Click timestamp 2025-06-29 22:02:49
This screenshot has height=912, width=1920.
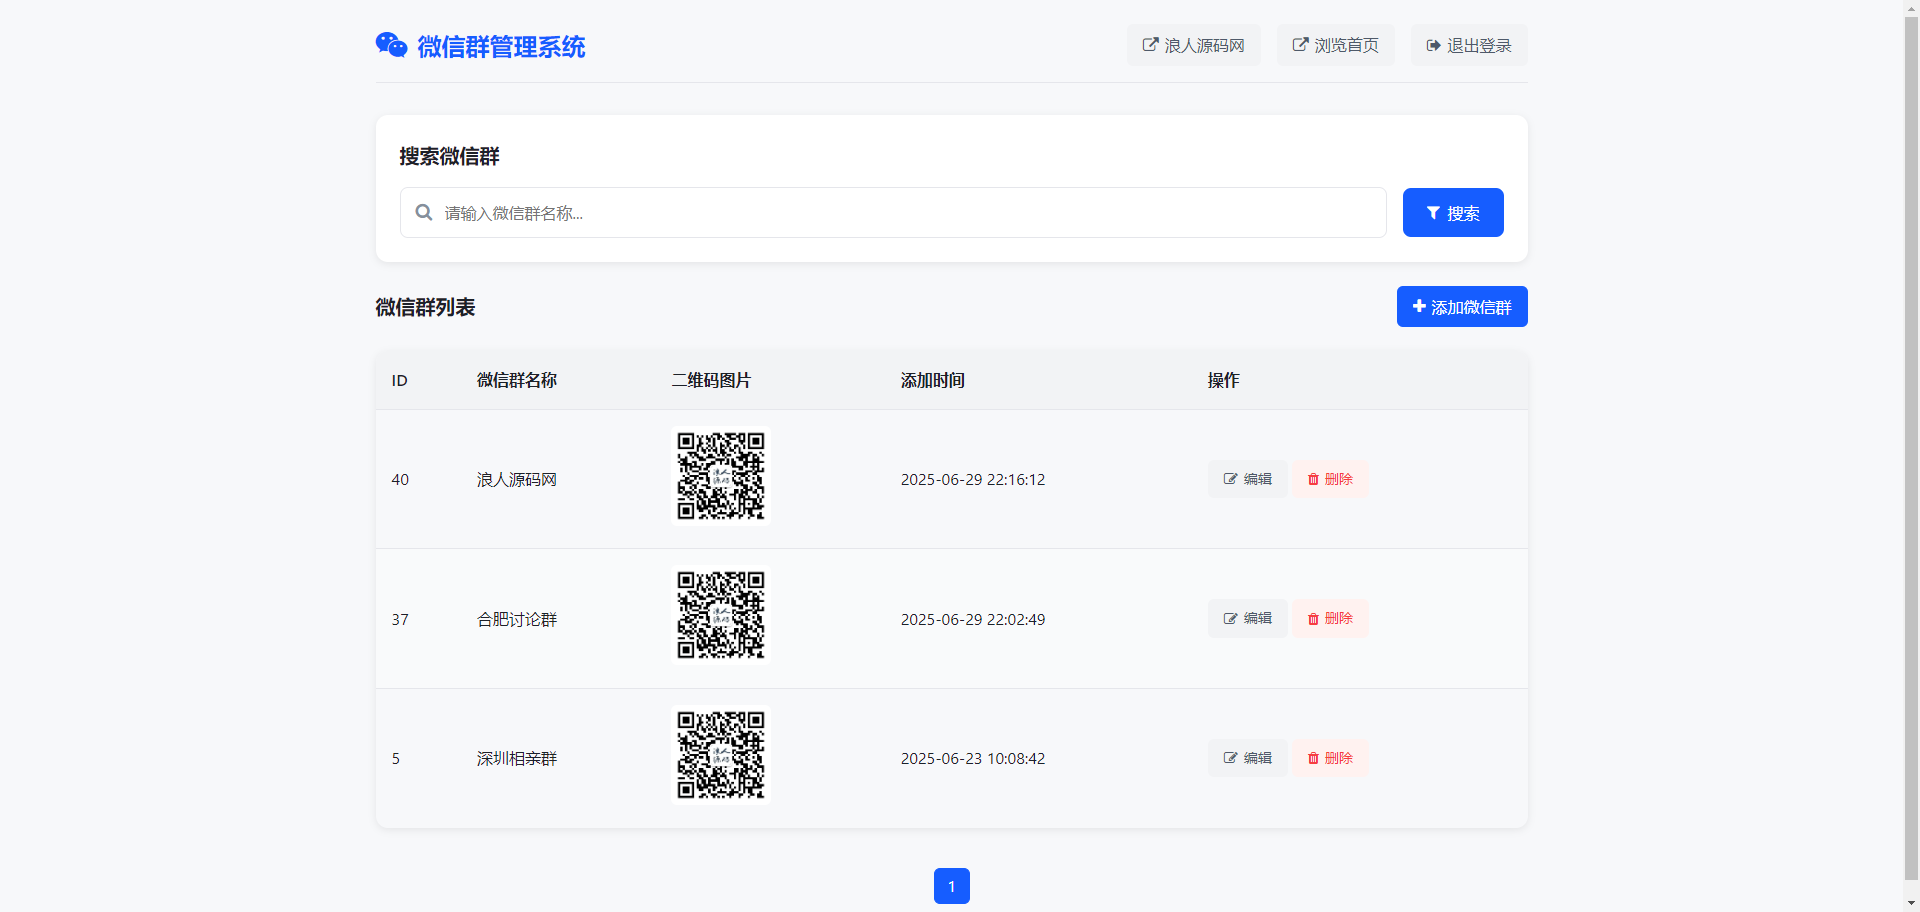click(973, 620)
